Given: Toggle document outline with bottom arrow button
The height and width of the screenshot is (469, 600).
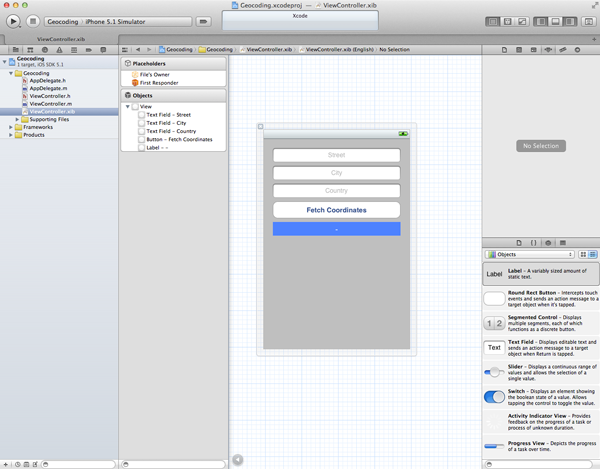Looking at the screenshot, I should click(238, 459).
